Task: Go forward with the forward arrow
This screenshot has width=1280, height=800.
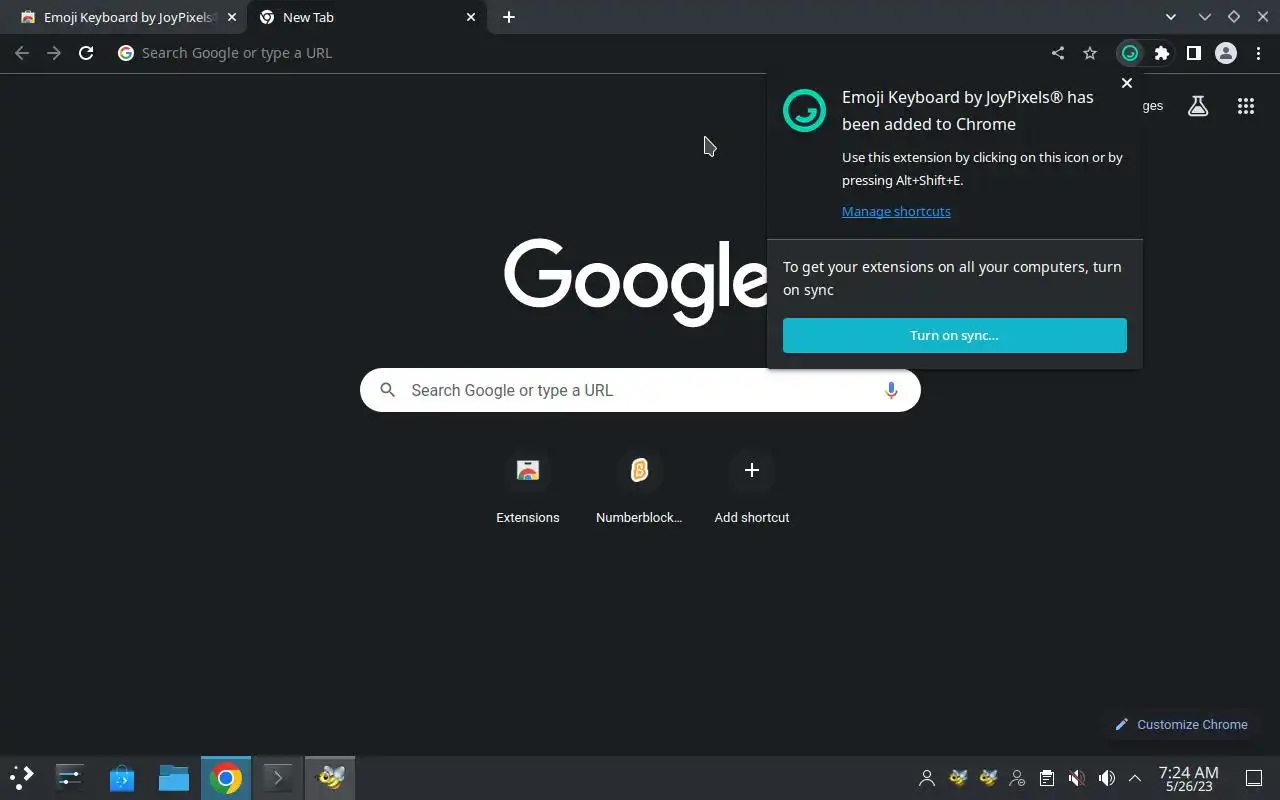Action: pos(54,53)
